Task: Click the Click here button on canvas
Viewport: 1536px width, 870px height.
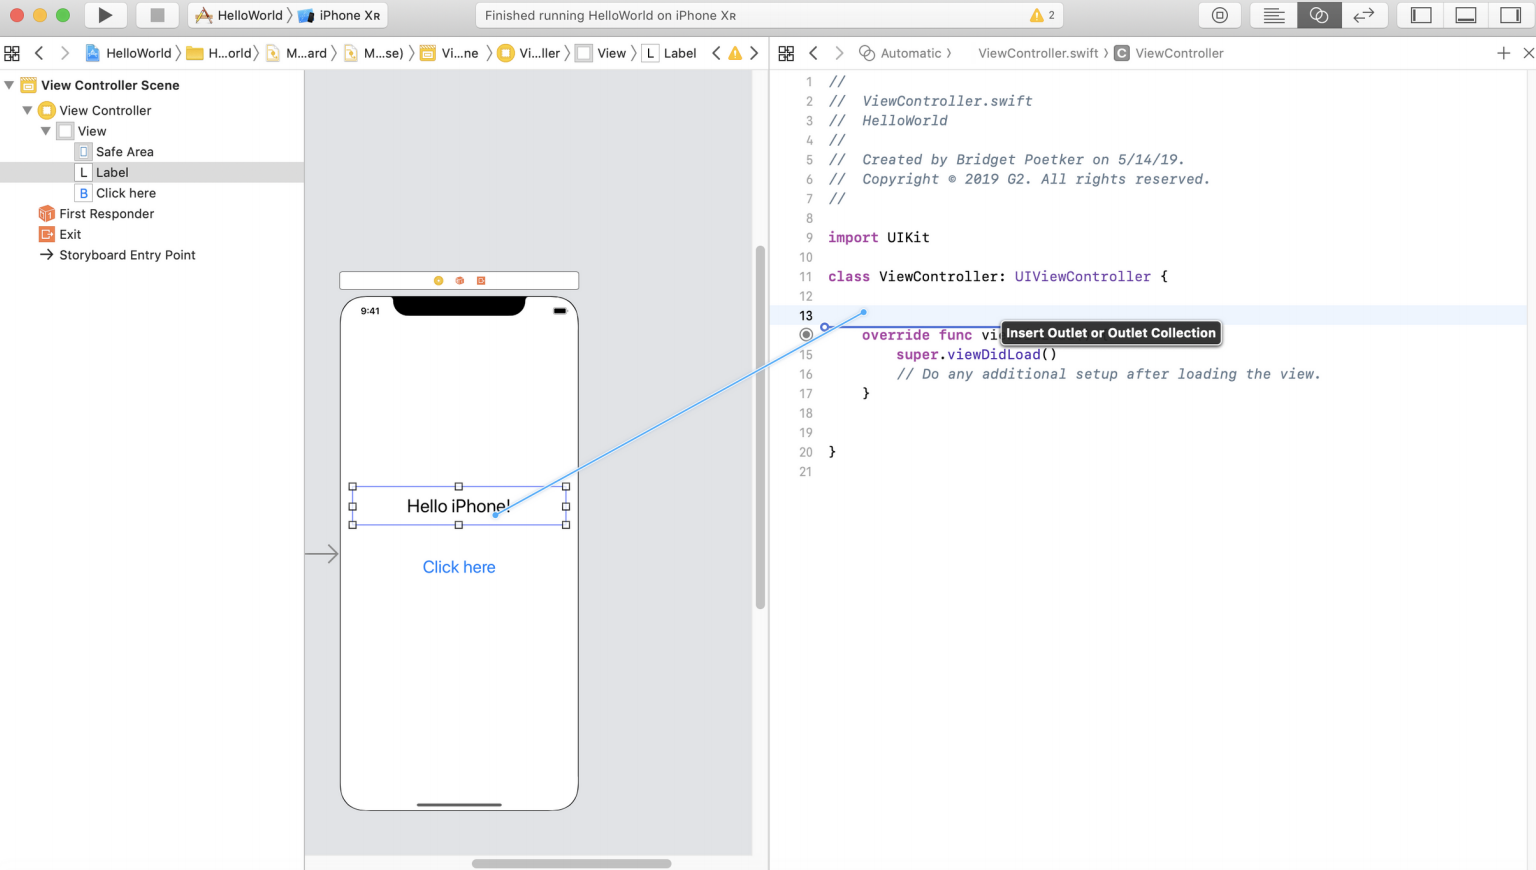Action: coord(459,567)
